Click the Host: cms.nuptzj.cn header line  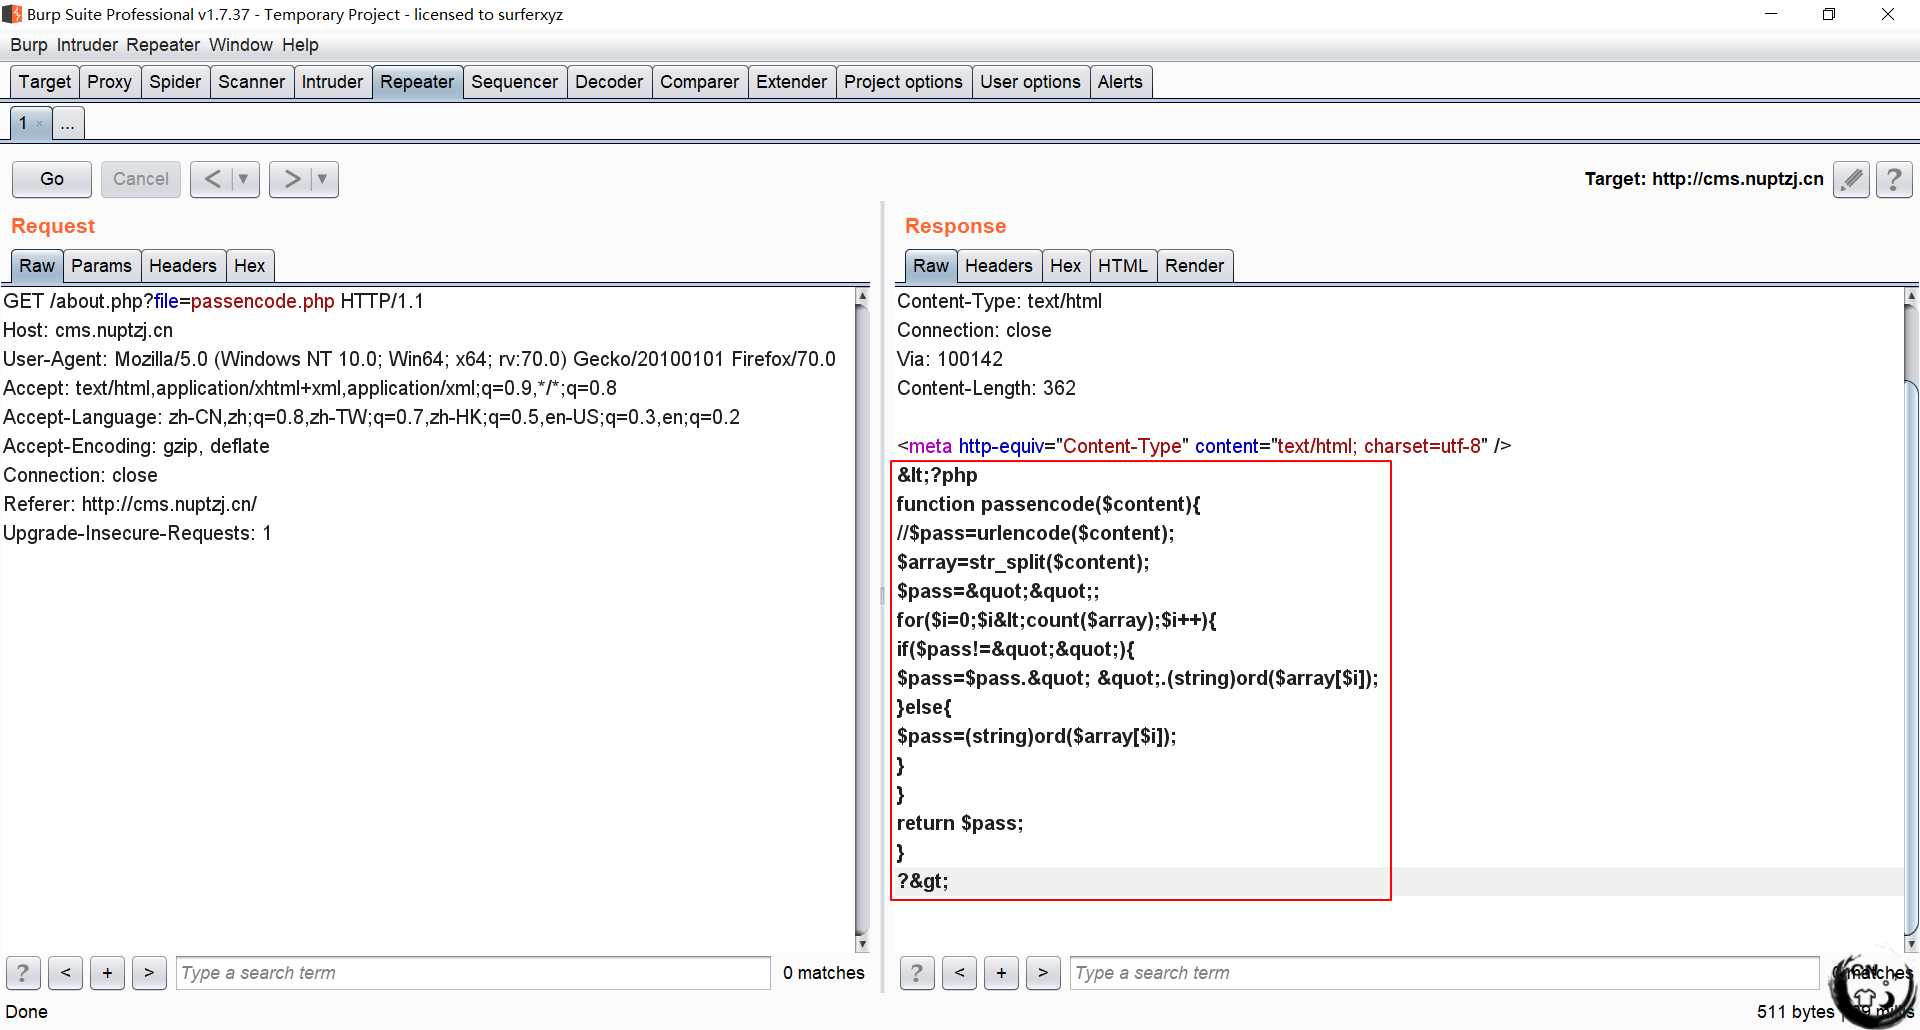pyautogui.click(x=88, y=330)
